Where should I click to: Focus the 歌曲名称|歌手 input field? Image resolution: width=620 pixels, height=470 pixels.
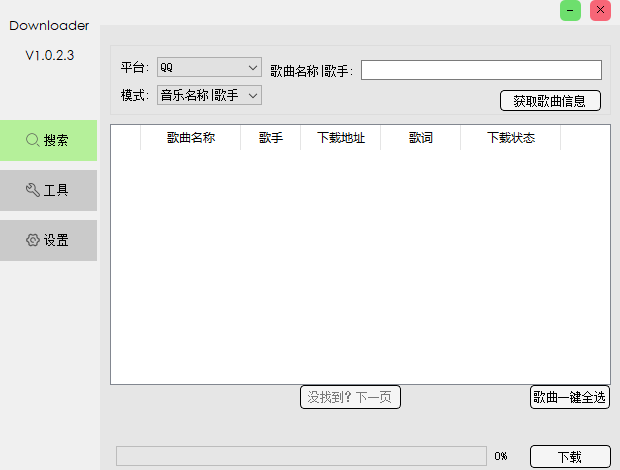tap(481, 70)
